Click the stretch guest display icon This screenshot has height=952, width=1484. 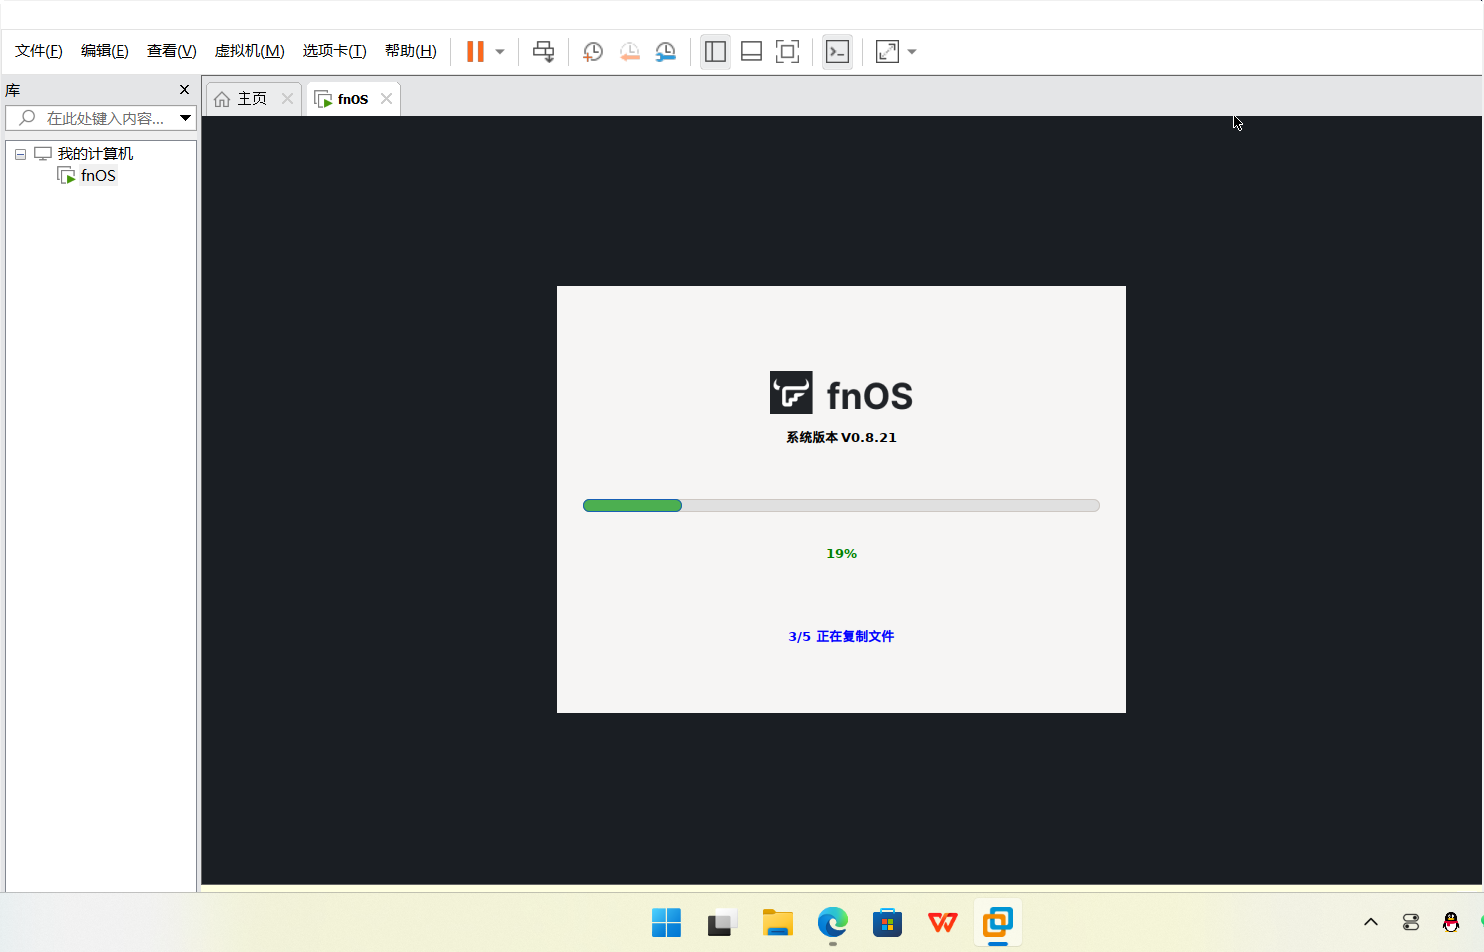click(x=887, y=52)
